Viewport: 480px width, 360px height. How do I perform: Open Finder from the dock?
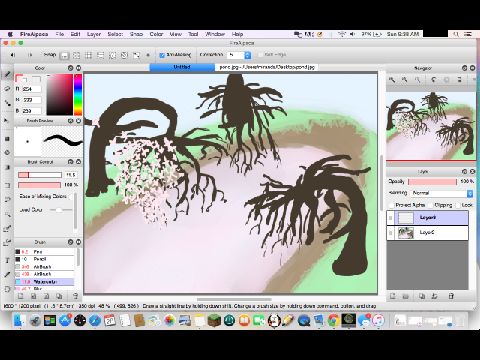pos(19,321)
